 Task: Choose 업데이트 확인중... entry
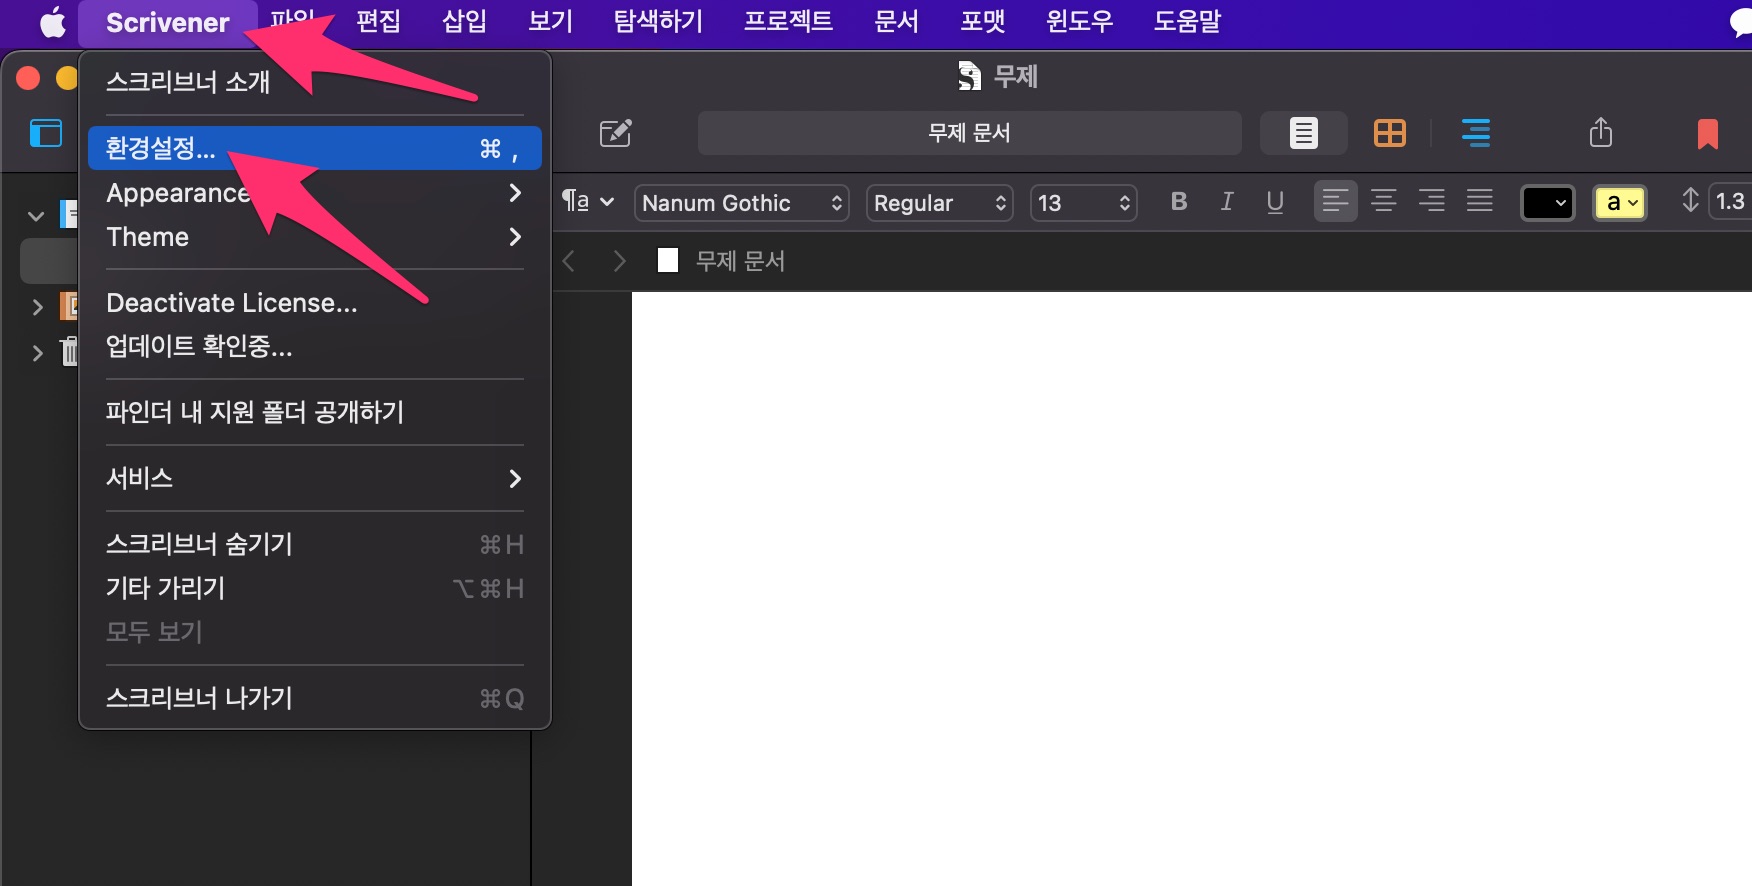point(314,347)
